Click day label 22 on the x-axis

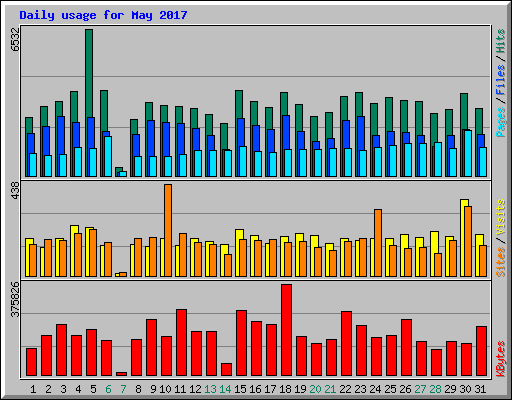[345, 389]
